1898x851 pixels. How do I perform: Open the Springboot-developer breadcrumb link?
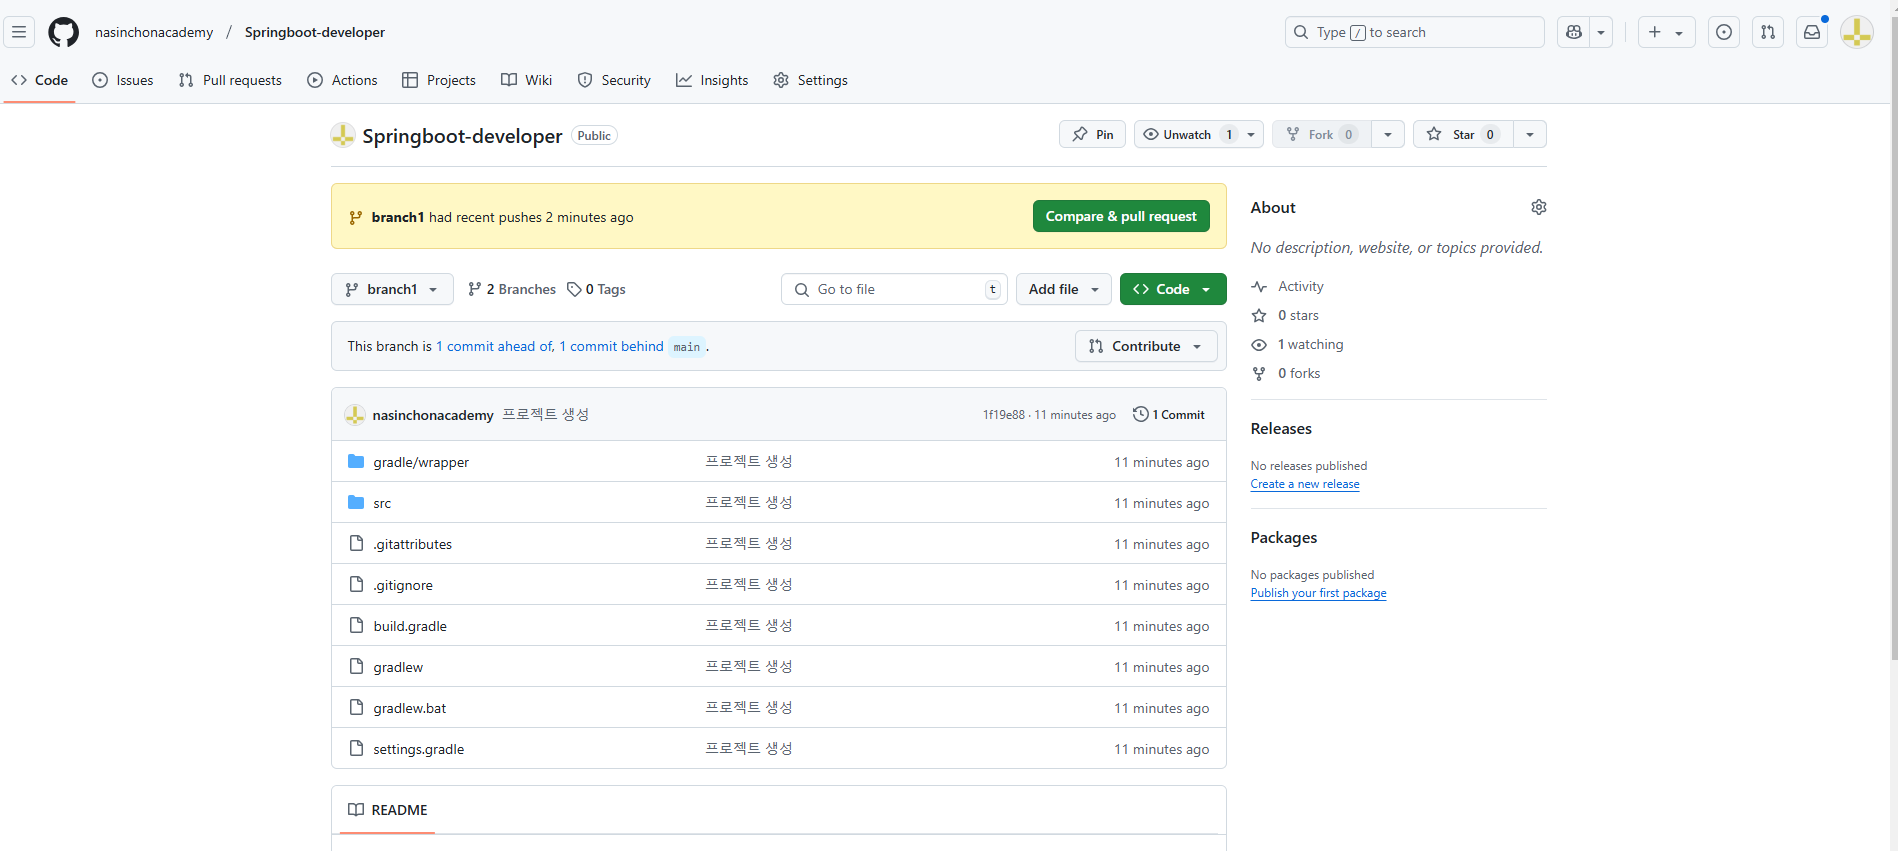315,32
